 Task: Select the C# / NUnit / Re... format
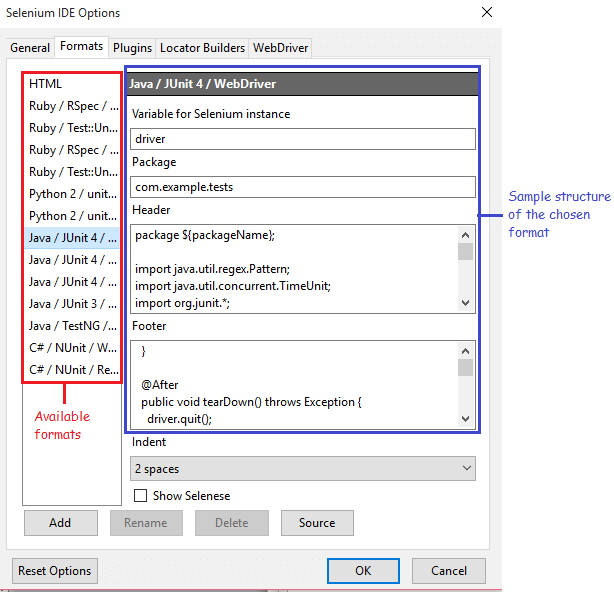point(73,370)
